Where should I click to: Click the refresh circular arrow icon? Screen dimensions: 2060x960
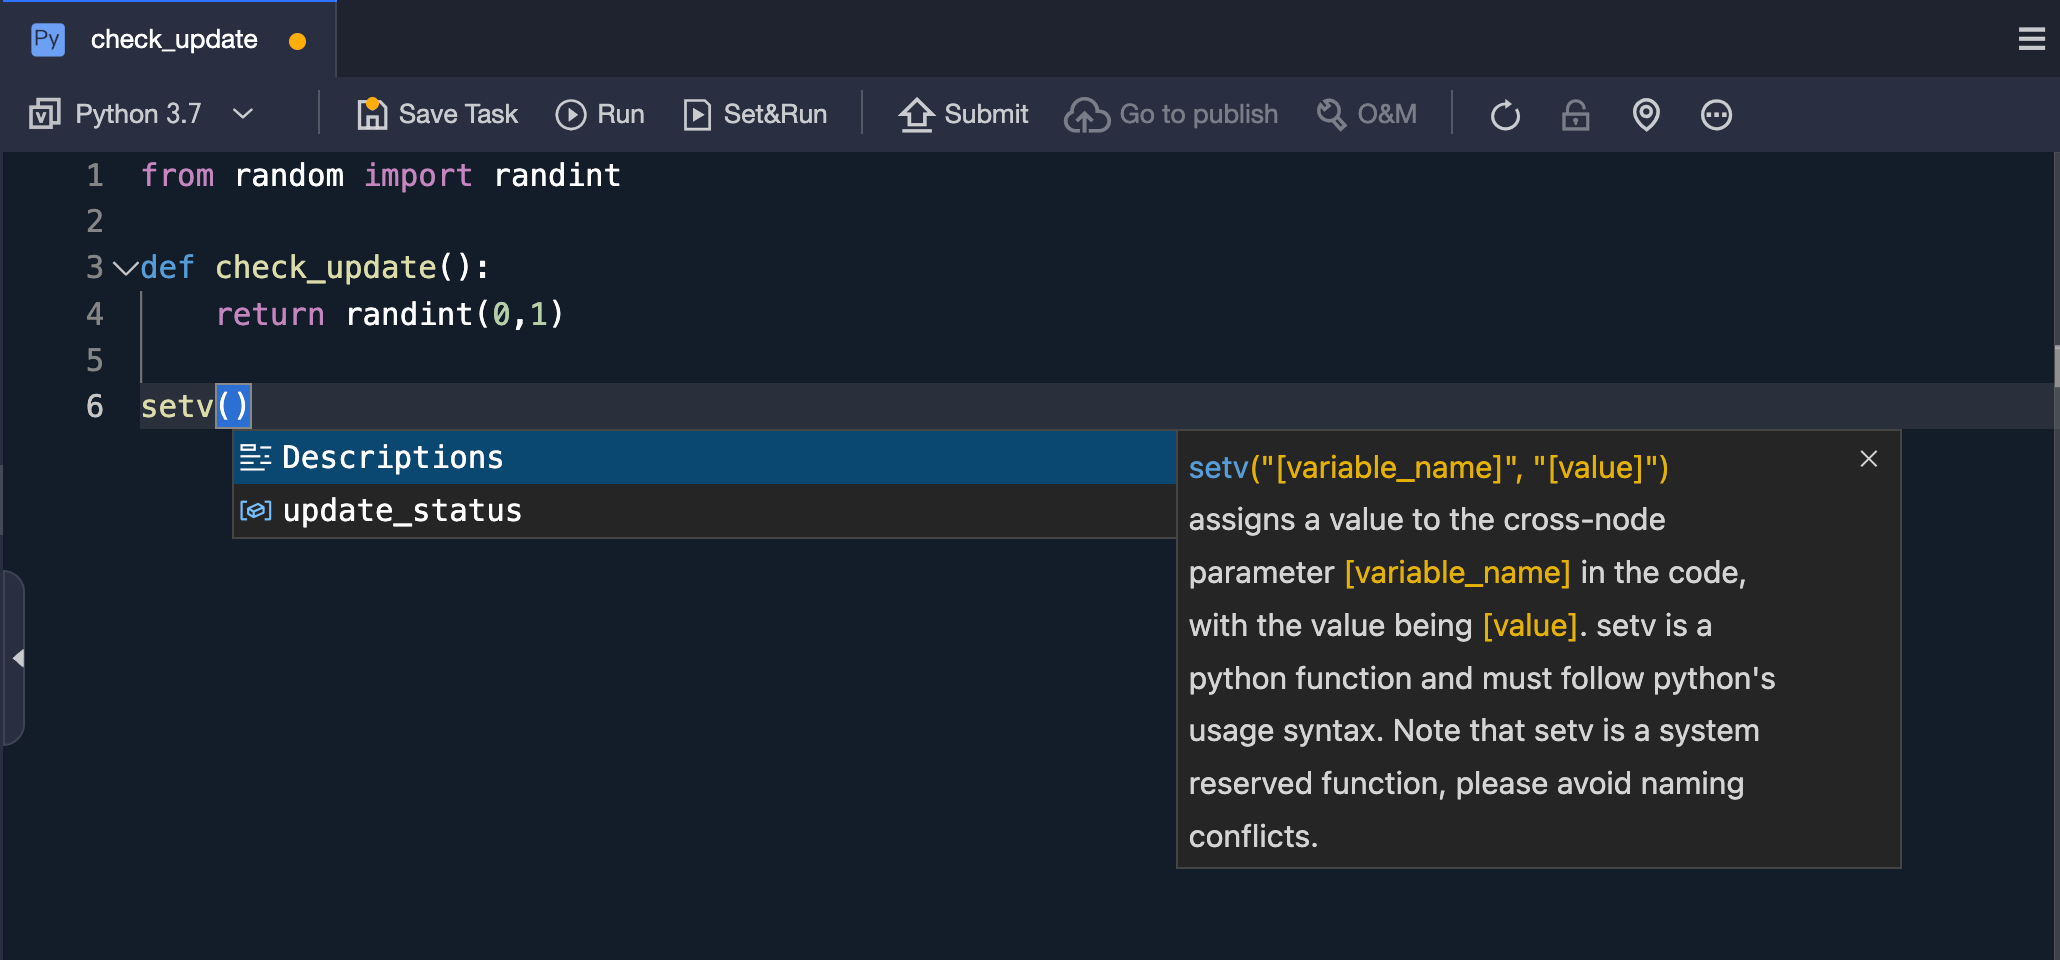(x=1505, y=115)
